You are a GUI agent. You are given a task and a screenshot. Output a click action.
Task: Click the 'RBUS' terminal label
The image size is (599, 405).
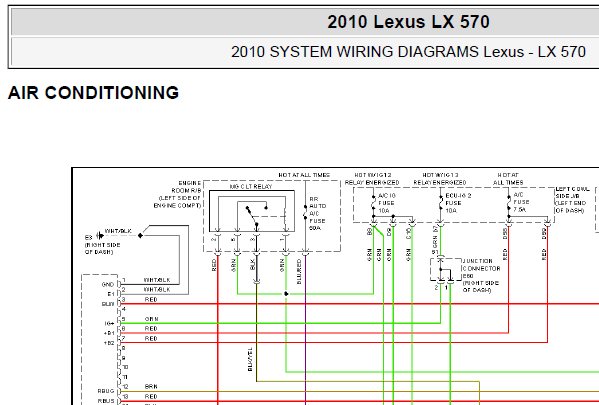(106, 401)
